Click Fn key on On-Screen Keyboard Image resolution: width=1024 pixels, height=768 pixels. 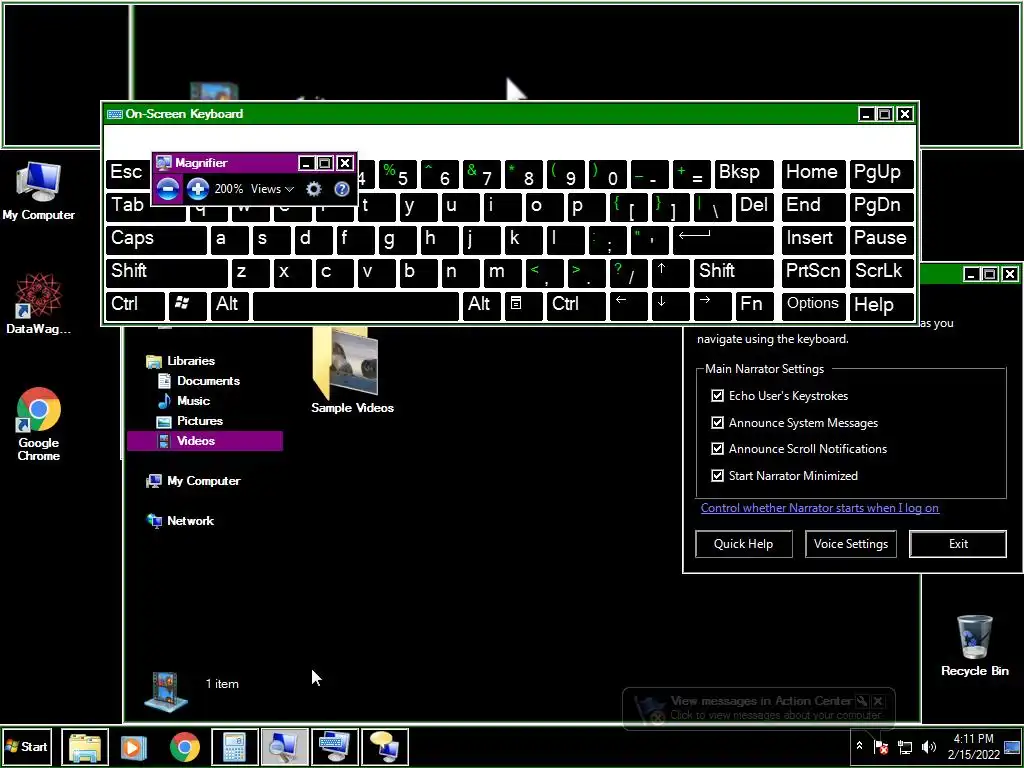[x=755, y=305]
